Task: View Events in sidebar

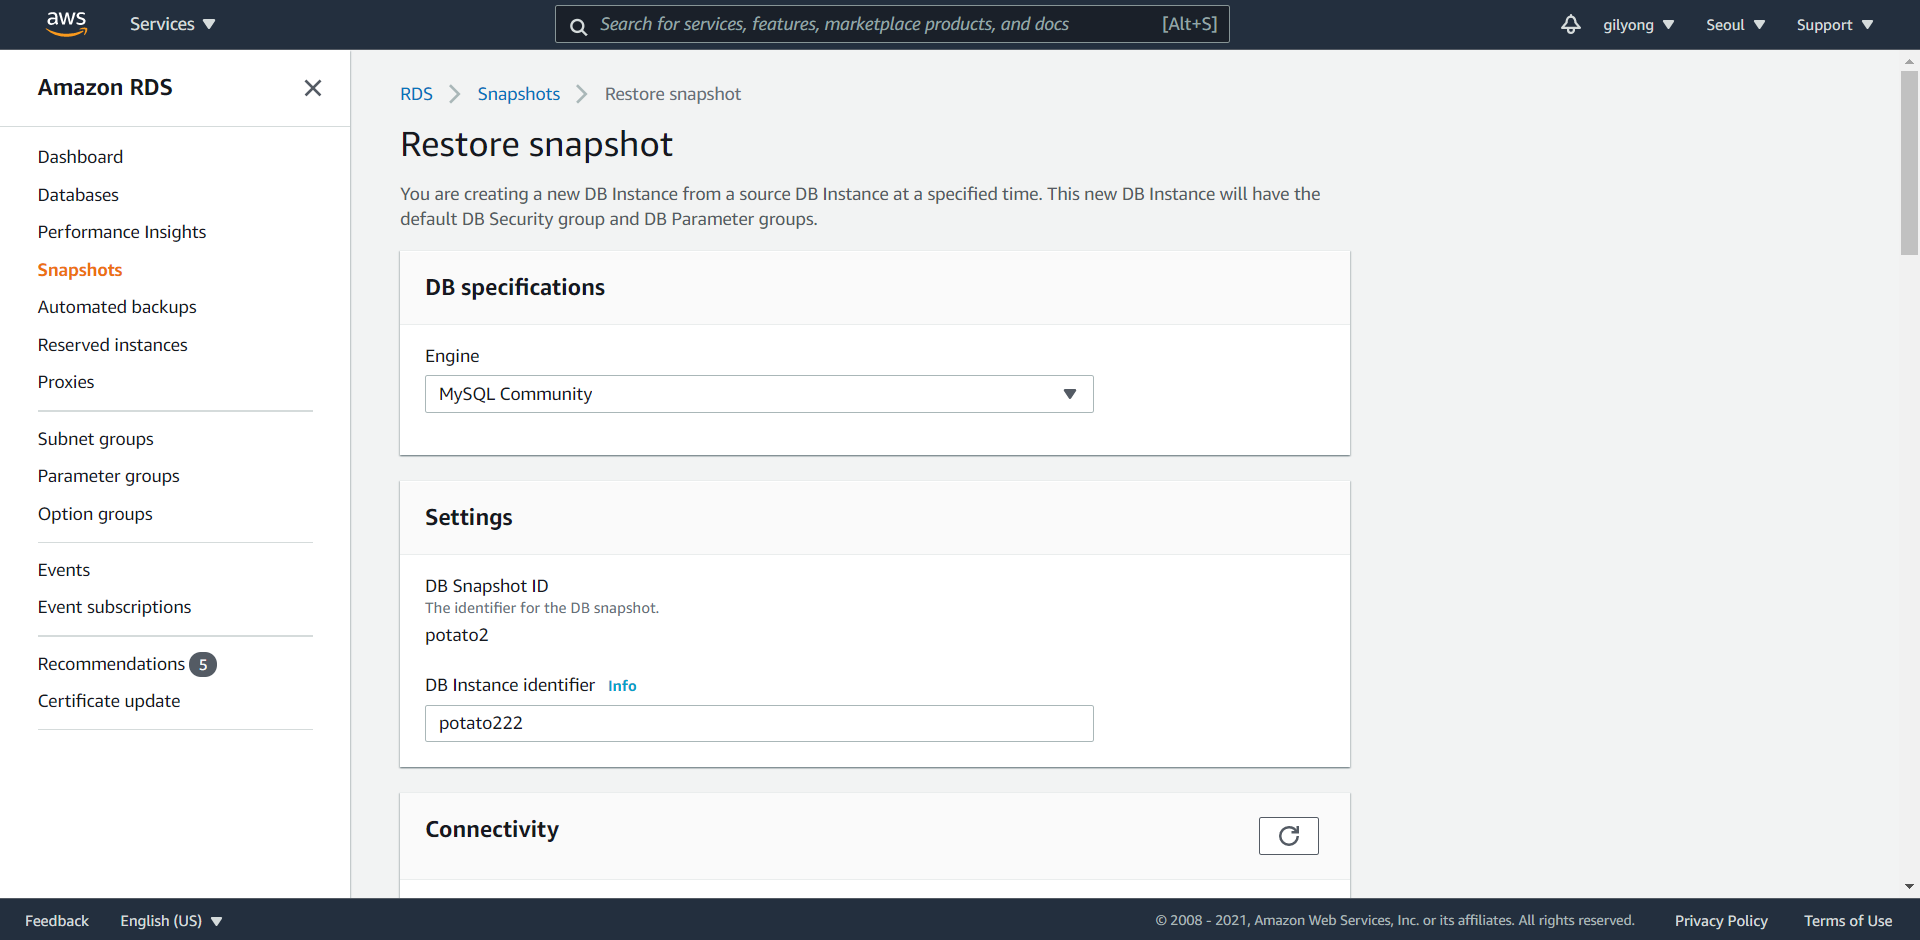Action: click(x=64, y=570)
